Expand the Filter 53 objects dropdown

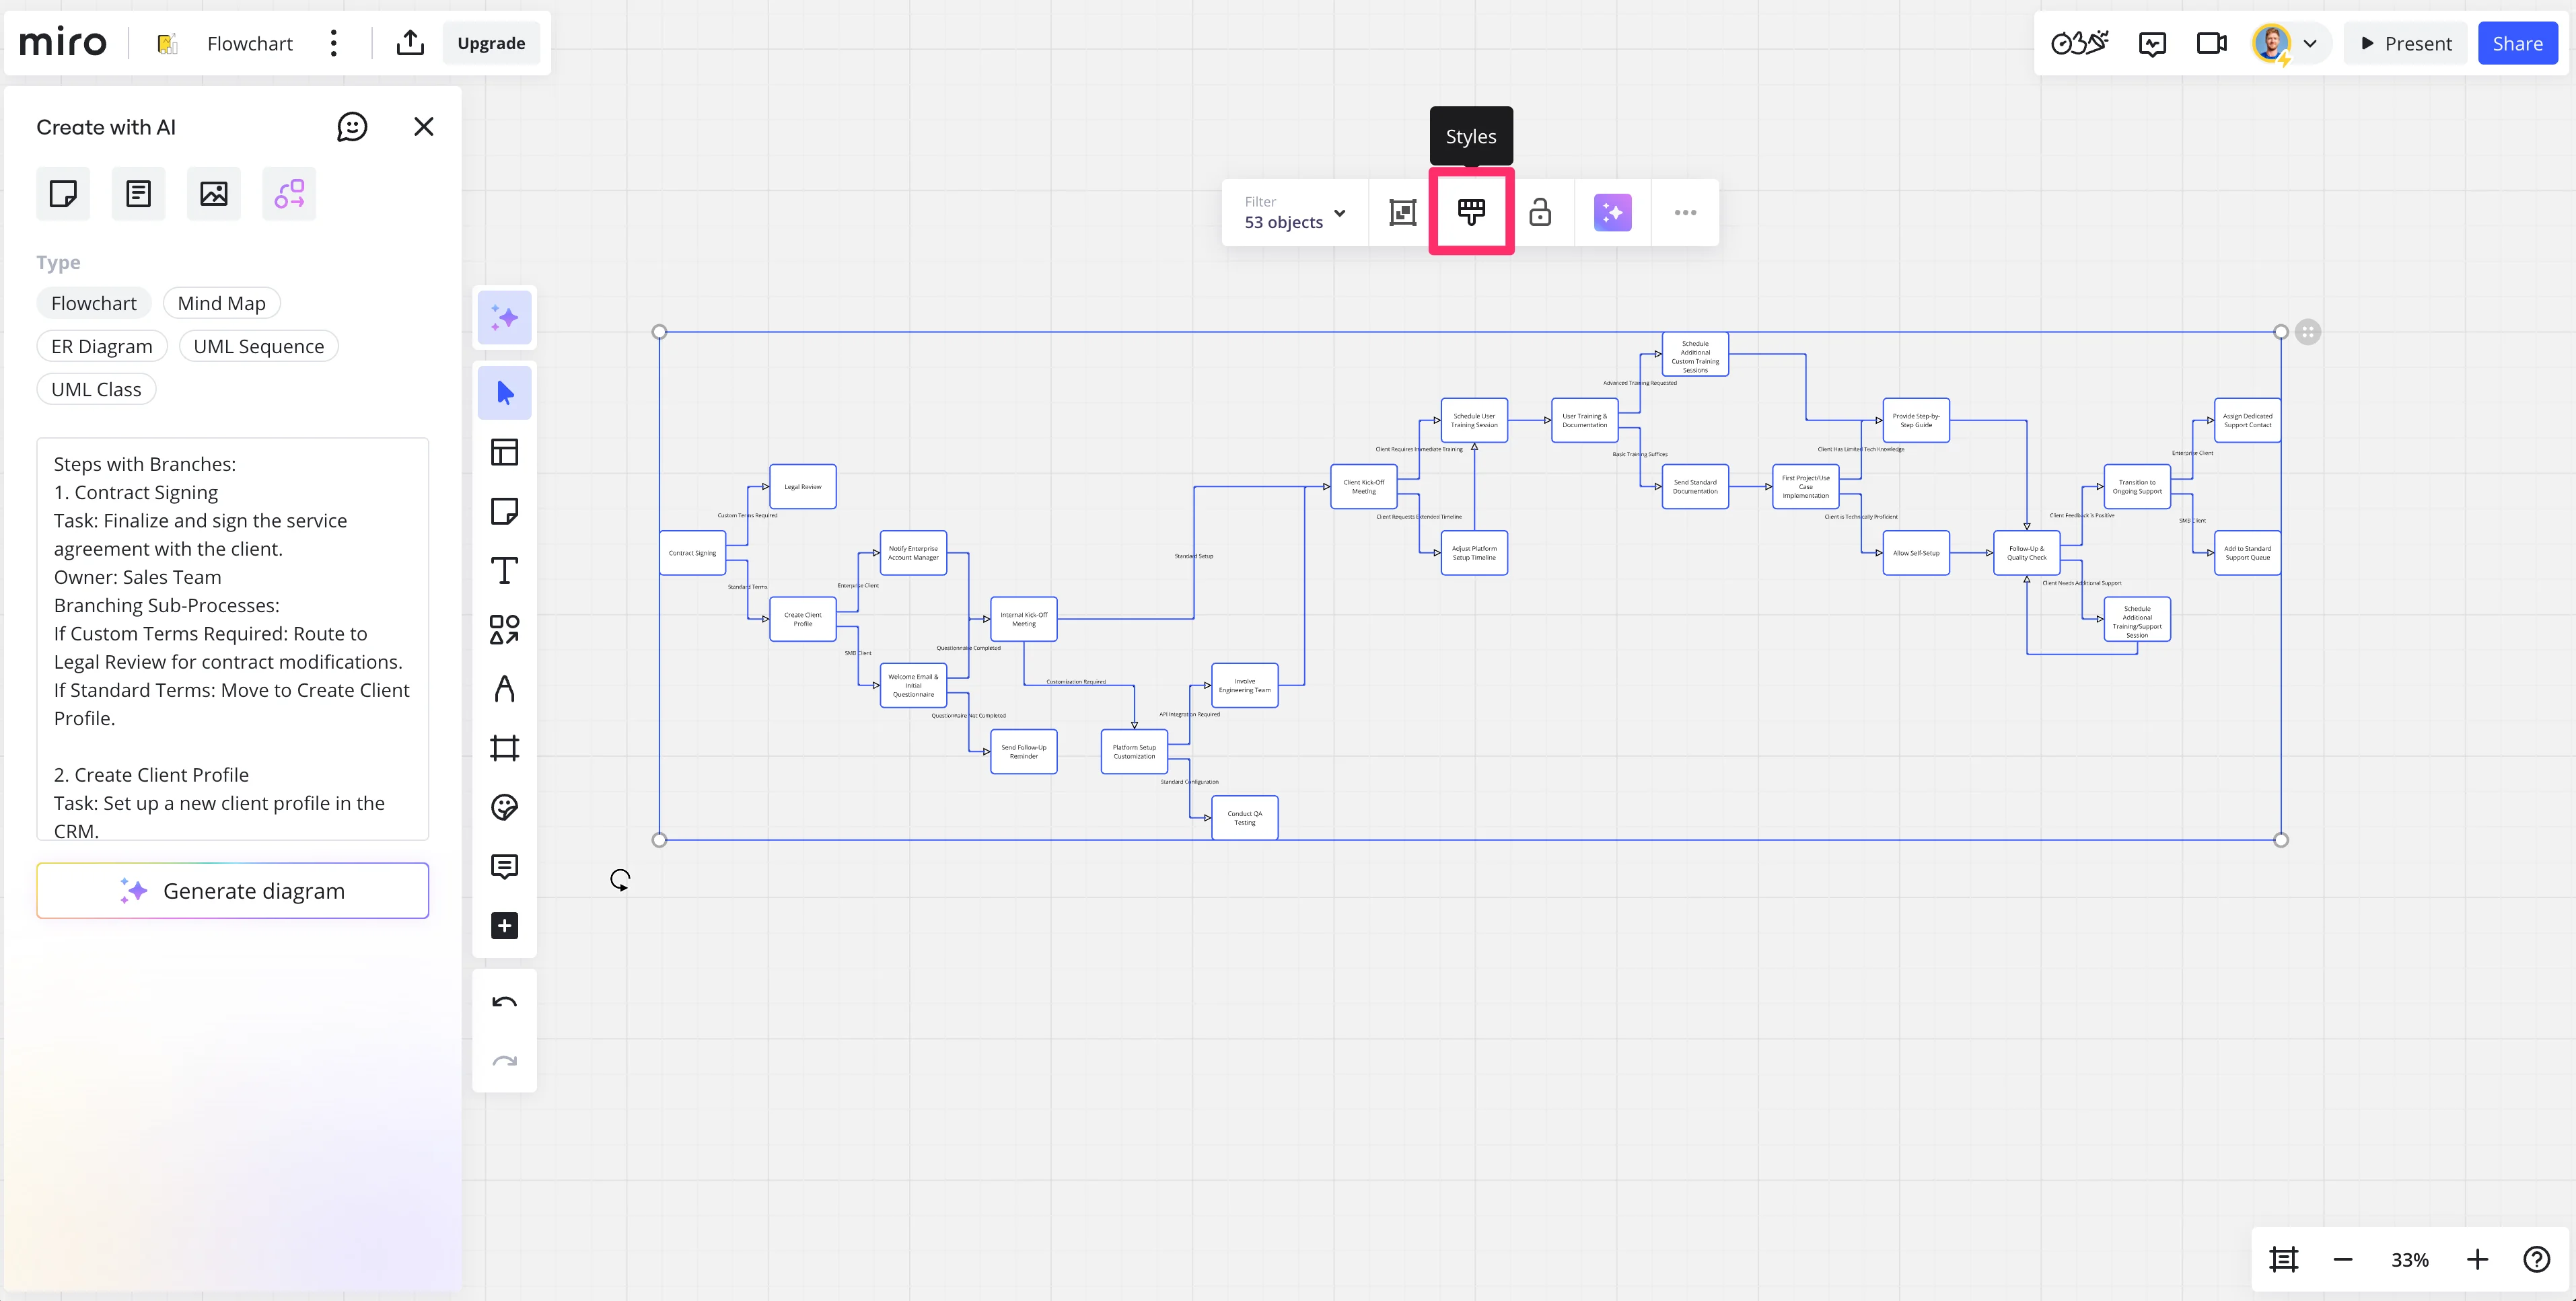[x=1295, y=212]
